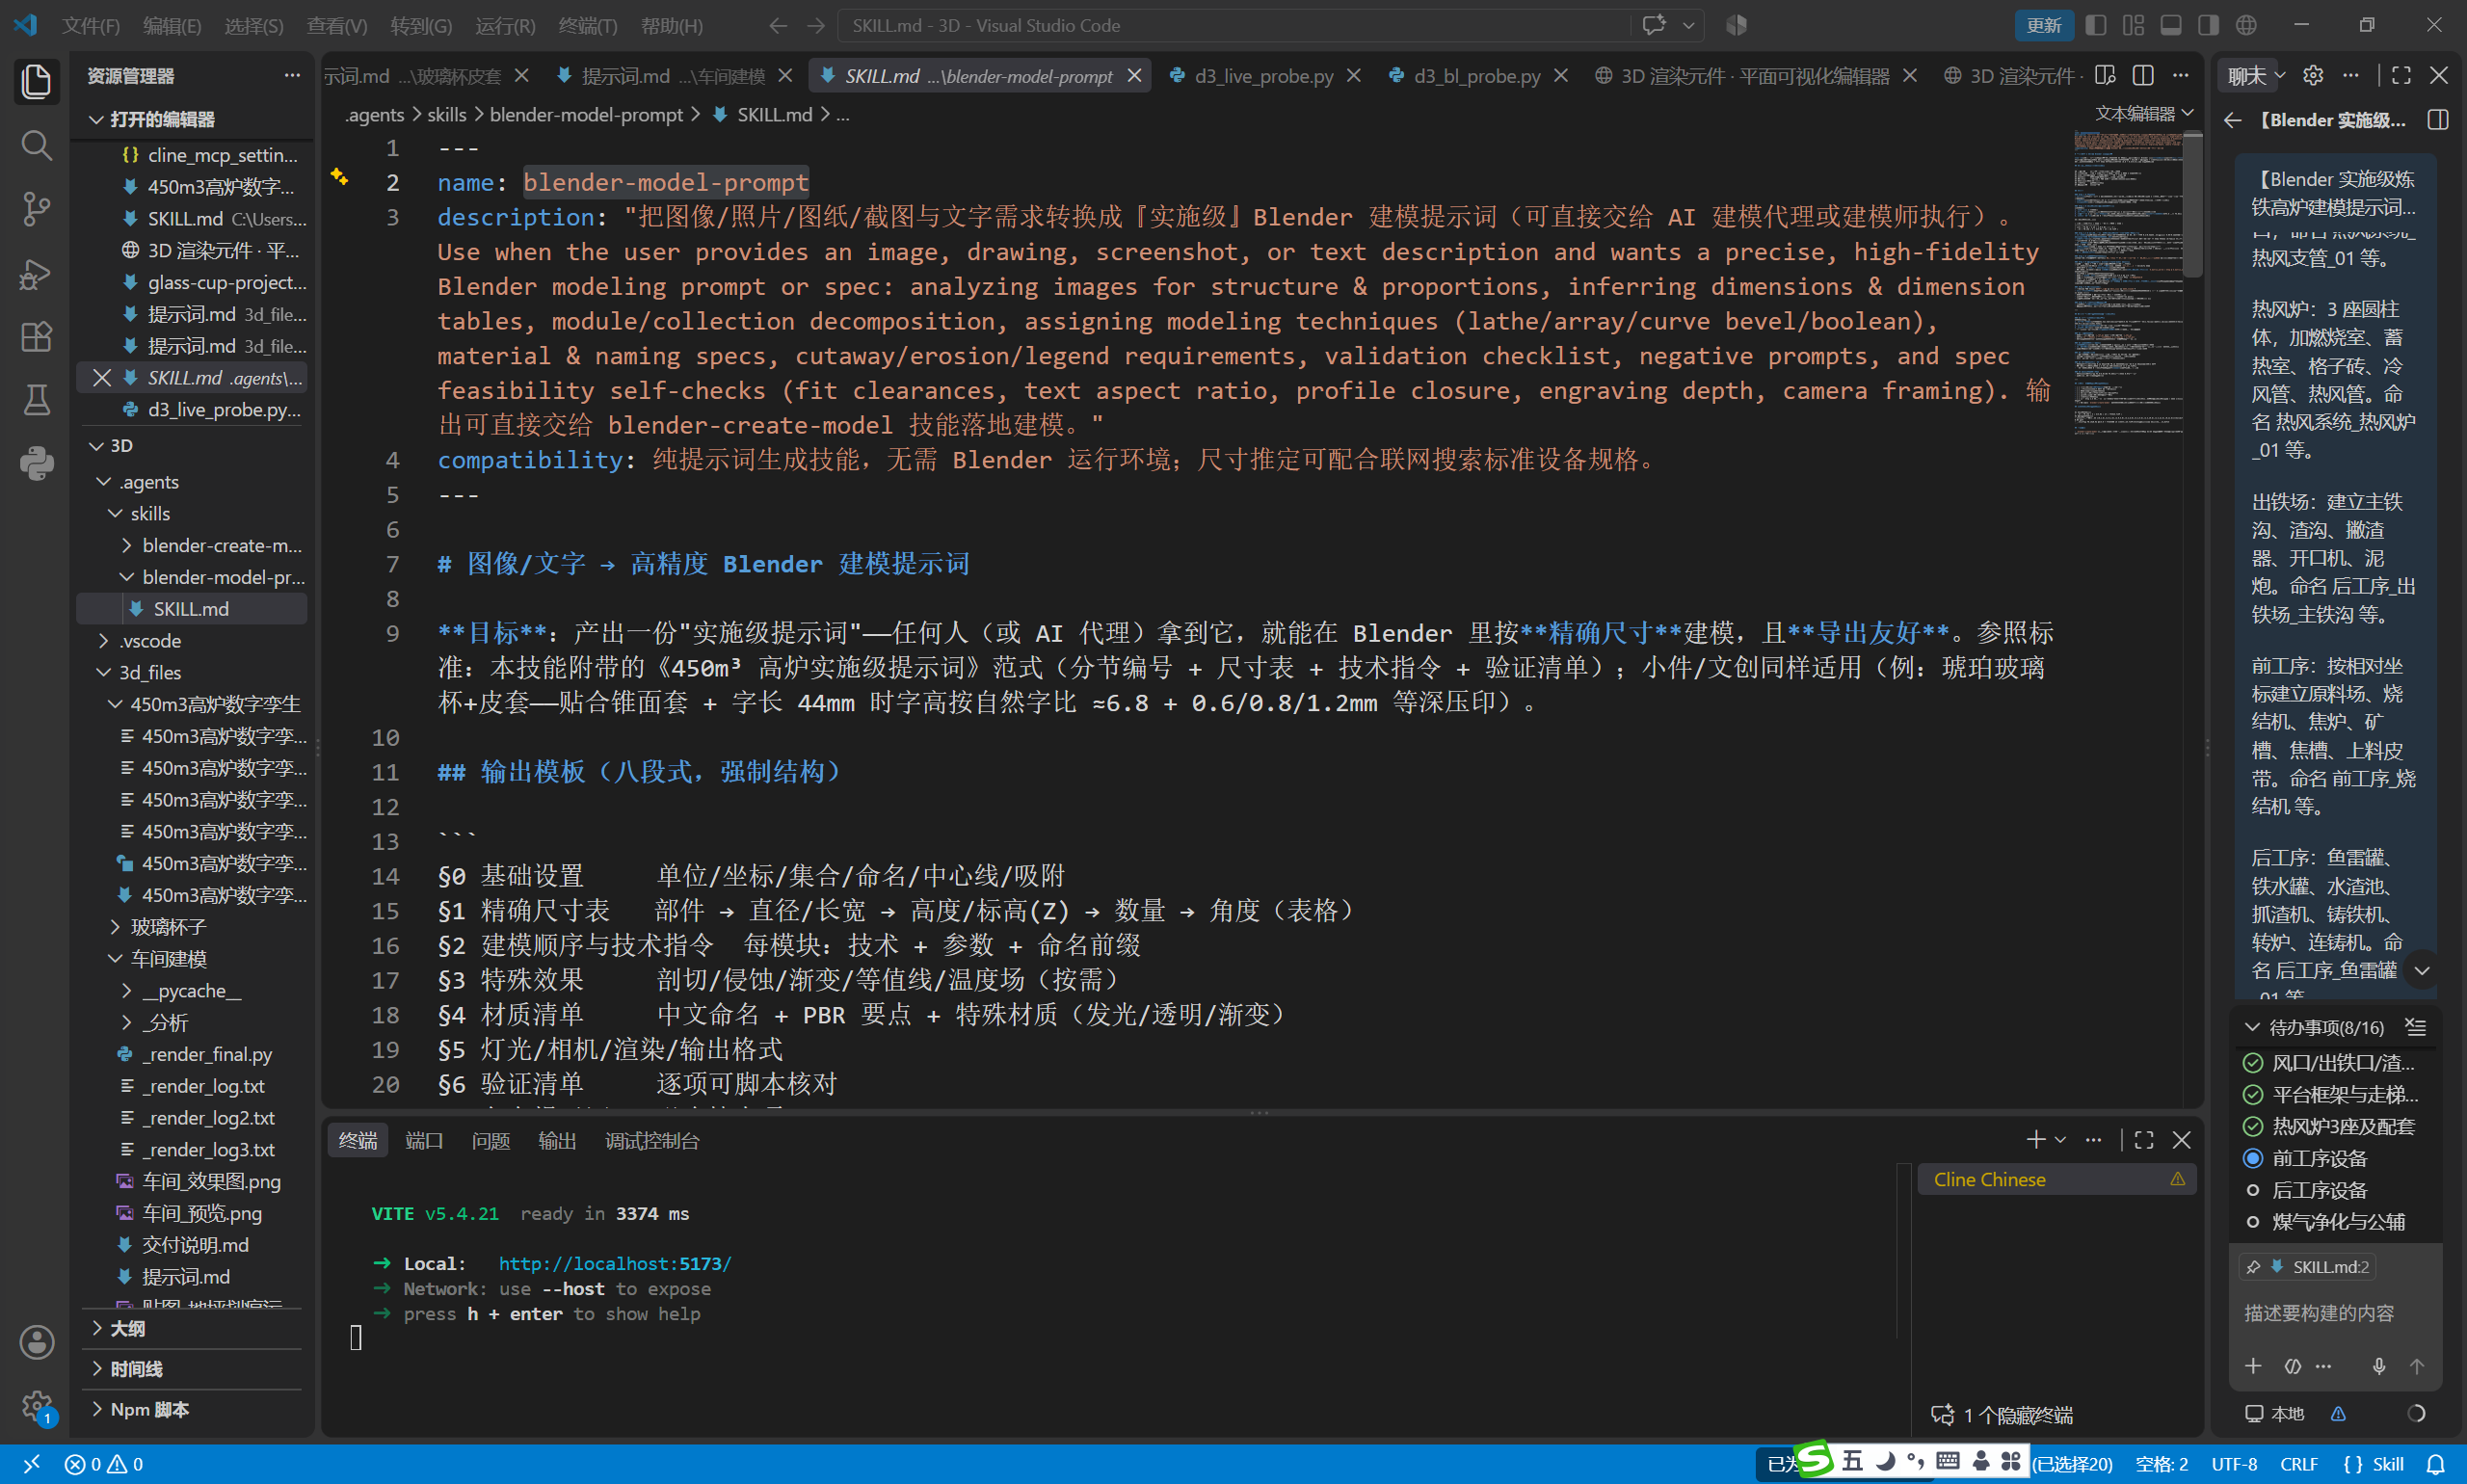Collapse the .agents folder
Image resolution: width=2467 pixels, height=1484 pixels.
pyautogui.click(x=103, y=482)
